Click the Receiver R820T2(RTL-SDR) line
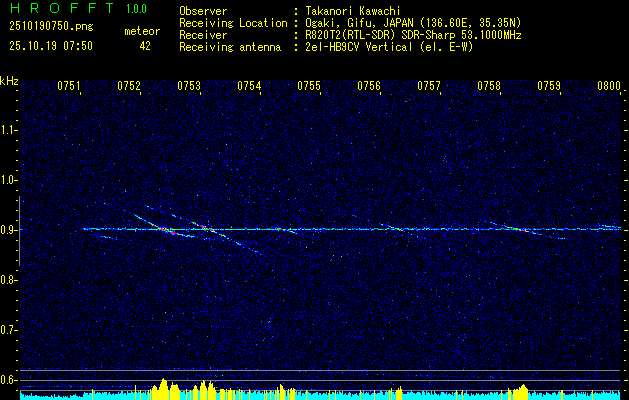 414,35
